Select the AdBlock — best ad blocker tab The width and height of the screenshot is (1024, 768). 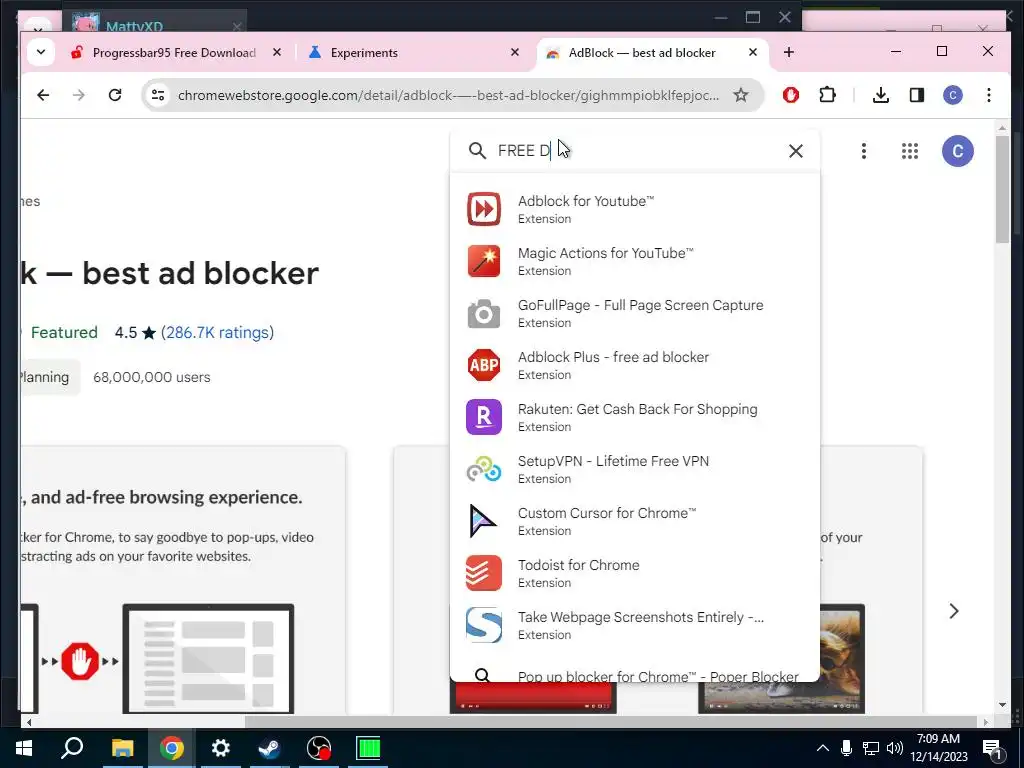642,52
